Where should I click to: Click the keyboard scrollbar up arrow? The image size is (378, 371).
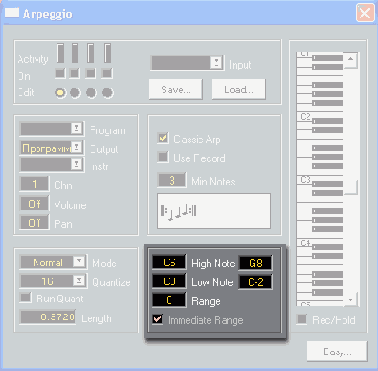pos(350,59)
